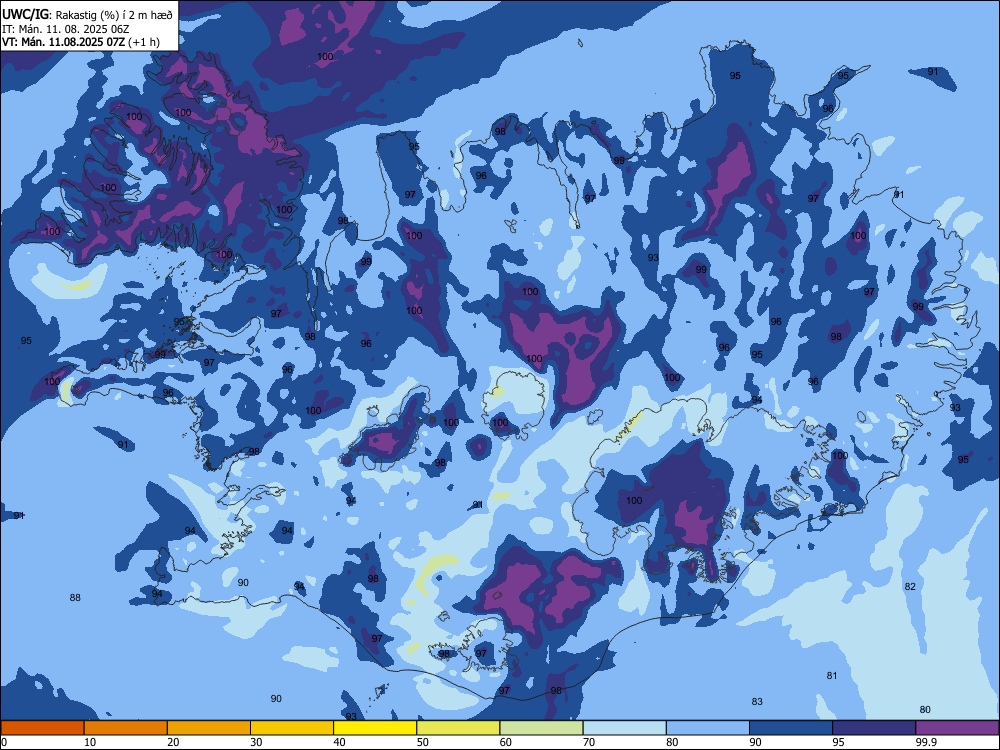Click the map humidity value '81'
Image resolution: width=1000 pixels, height=750 pixels.
tap(832, 675)
